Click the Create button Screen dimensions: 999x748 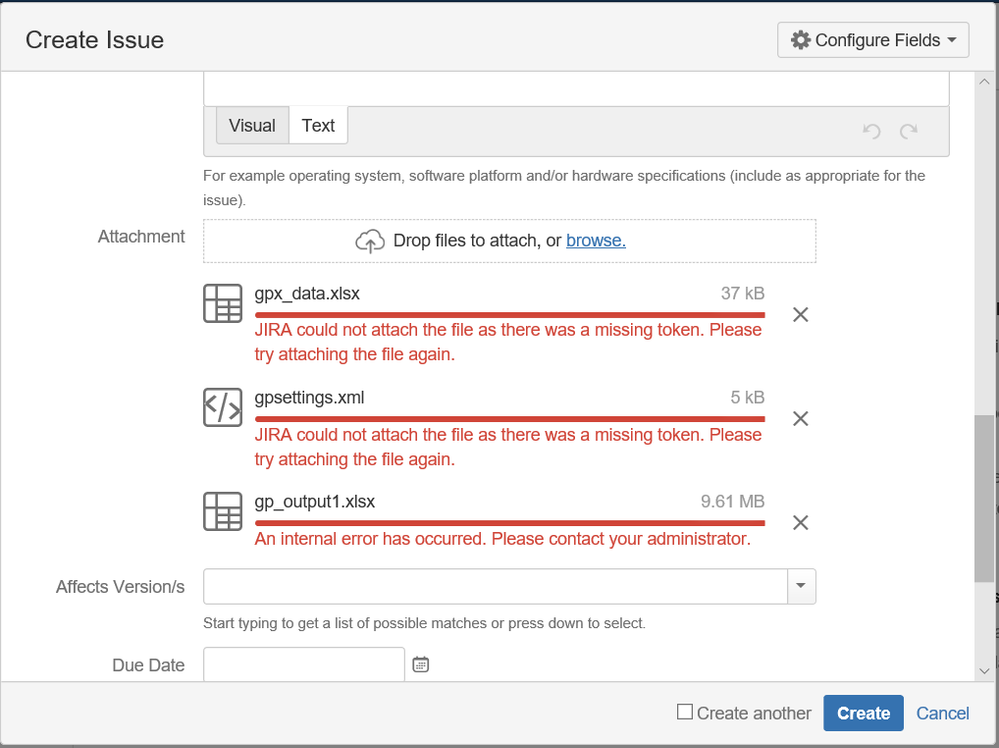[x=862, y=712]
